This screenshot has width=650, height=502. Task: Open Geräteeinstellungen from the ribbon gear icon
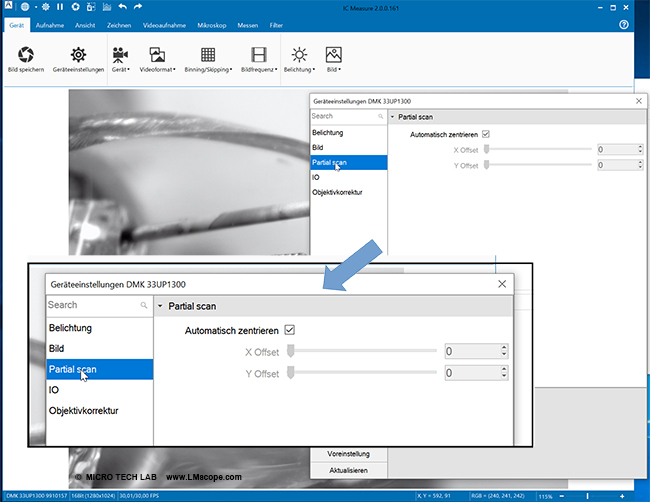[x=77, y=53]
